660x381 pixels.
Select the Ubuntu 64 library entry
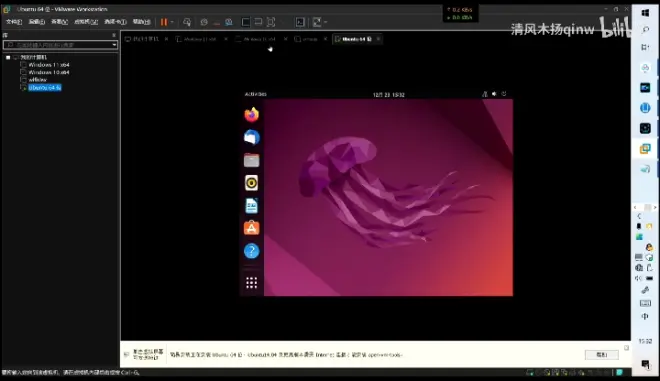(x=45, y=88)
